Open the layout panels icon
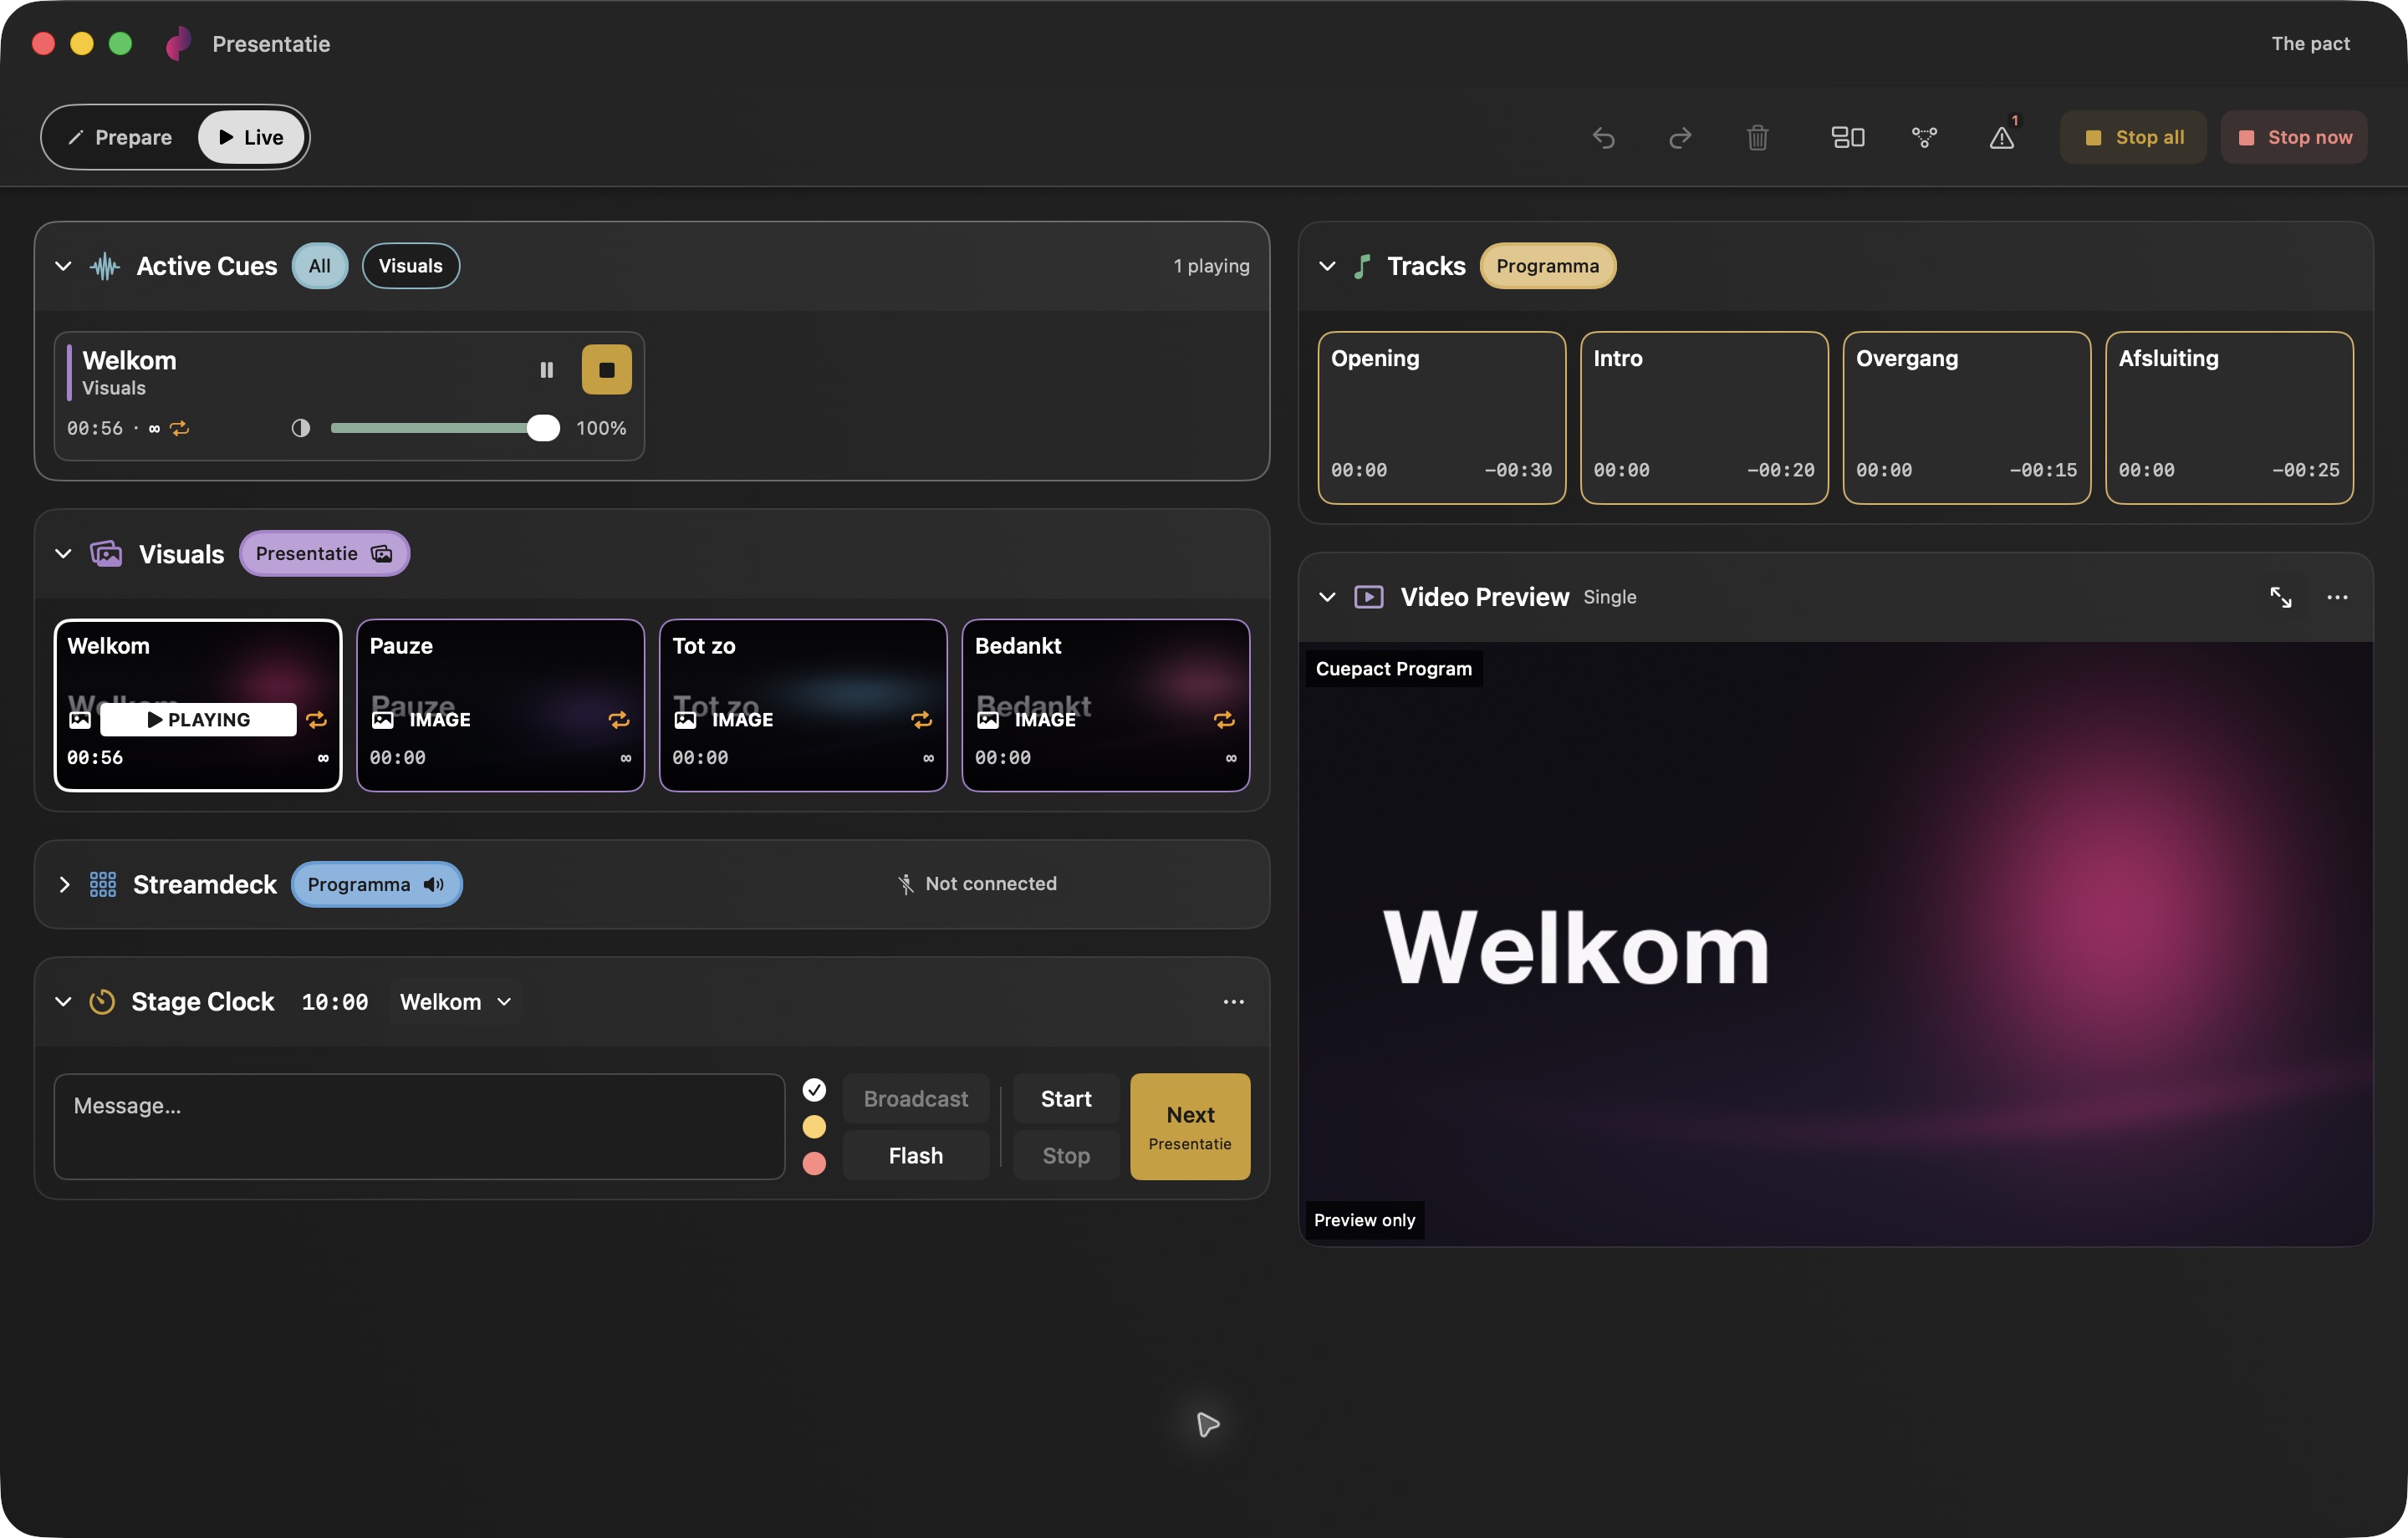 point(1847,137)
